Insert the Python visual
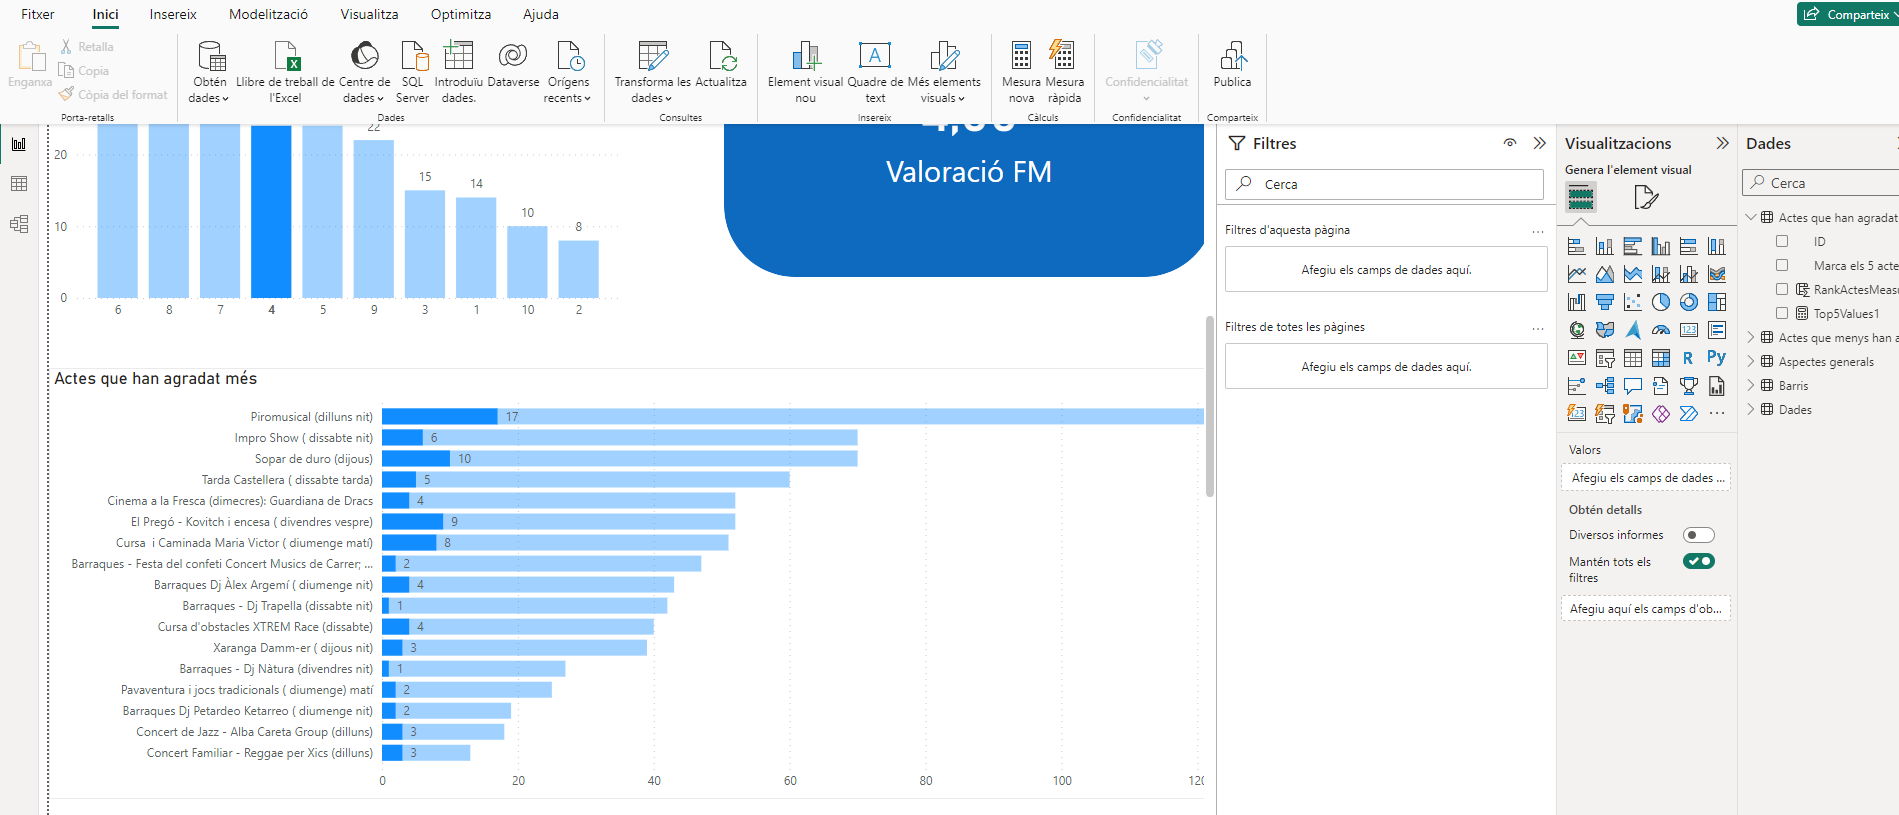 (1717, 358)
